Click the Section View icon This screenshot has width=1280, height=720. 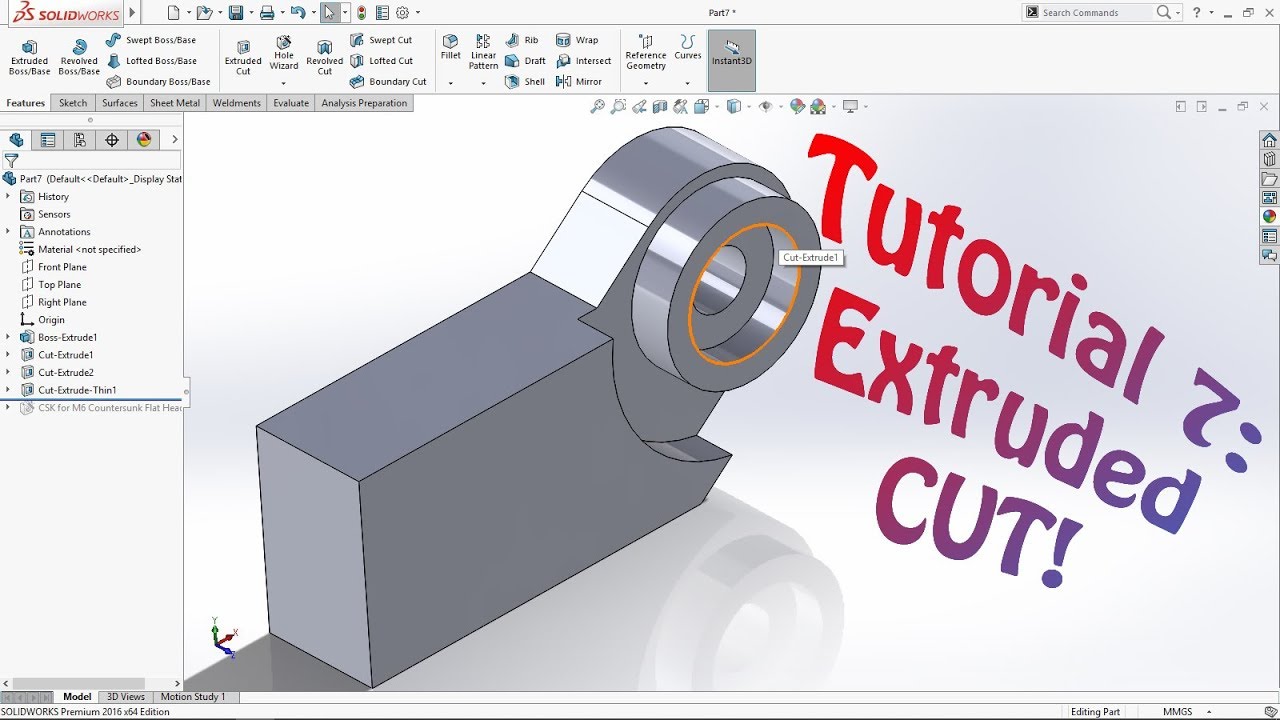(x=660, y=106)
